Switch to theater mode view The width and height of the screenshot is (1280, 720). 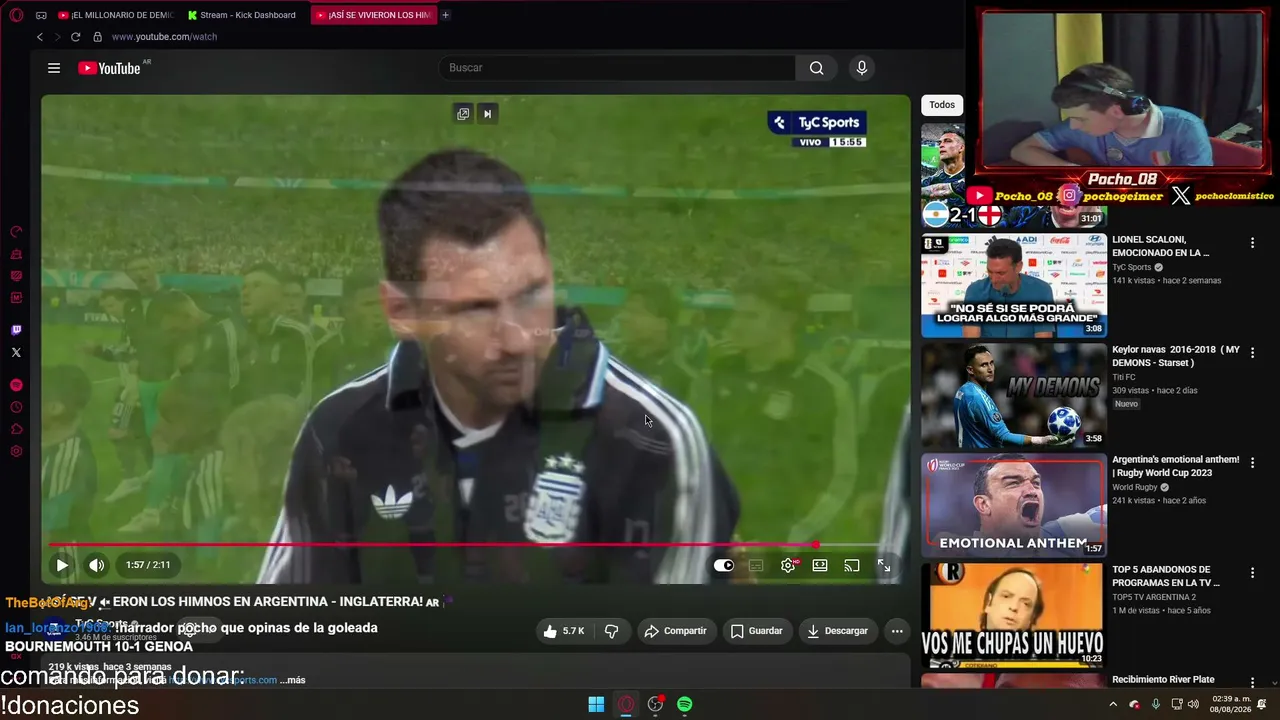tap(820, 565)
